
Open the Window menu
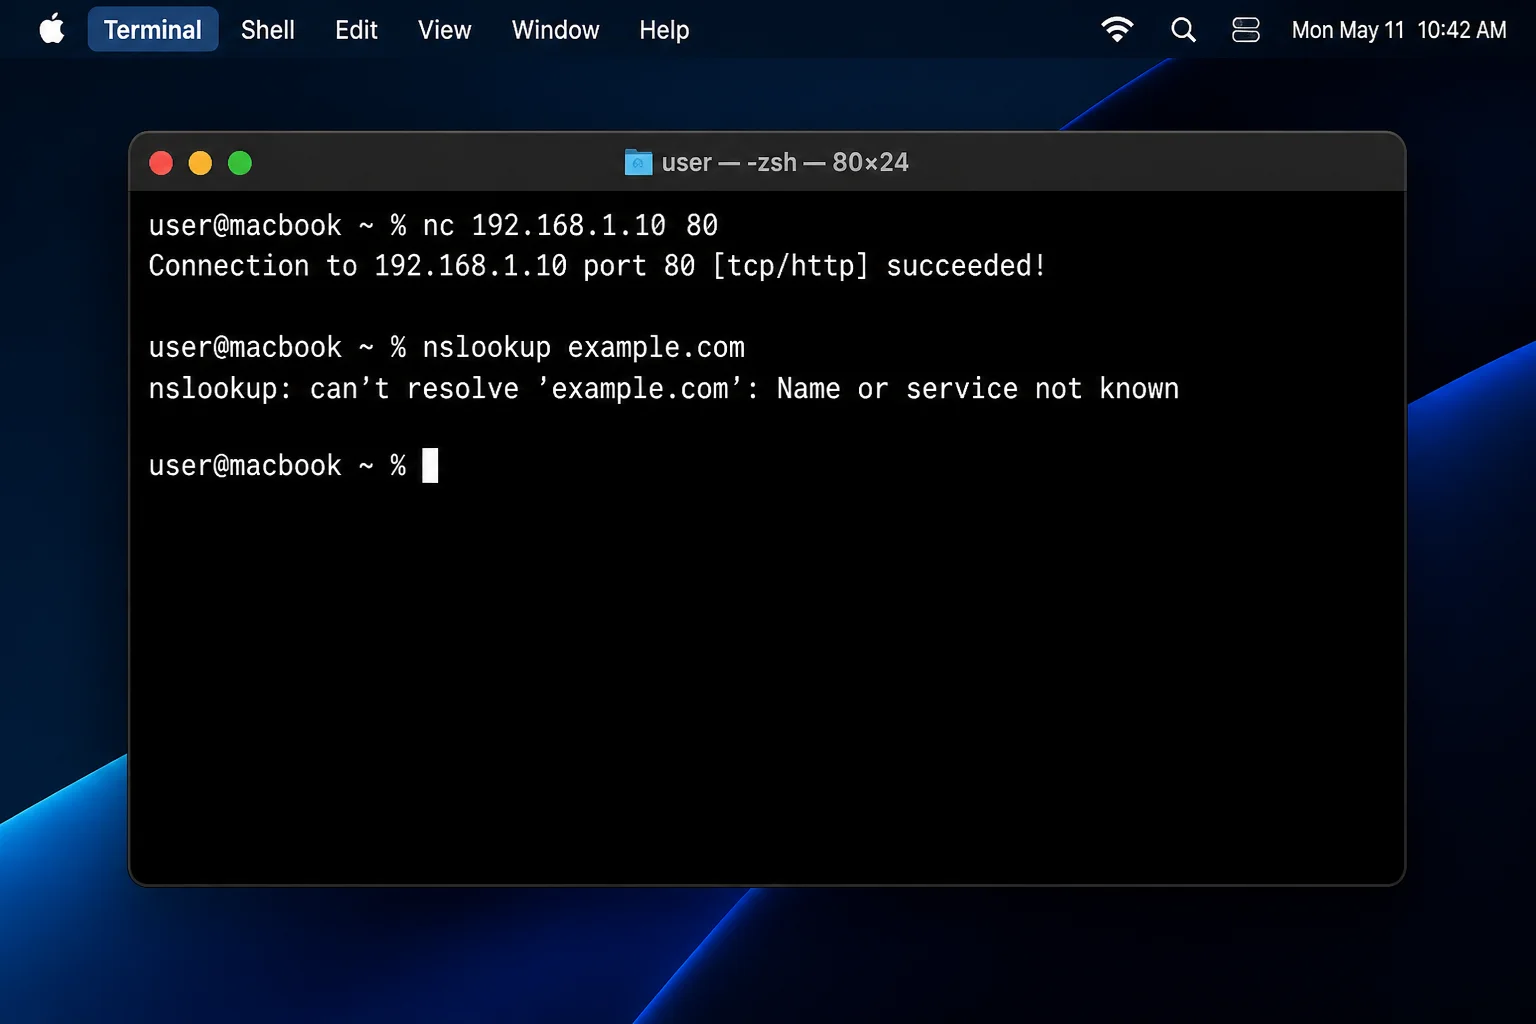tap(555, 30)
